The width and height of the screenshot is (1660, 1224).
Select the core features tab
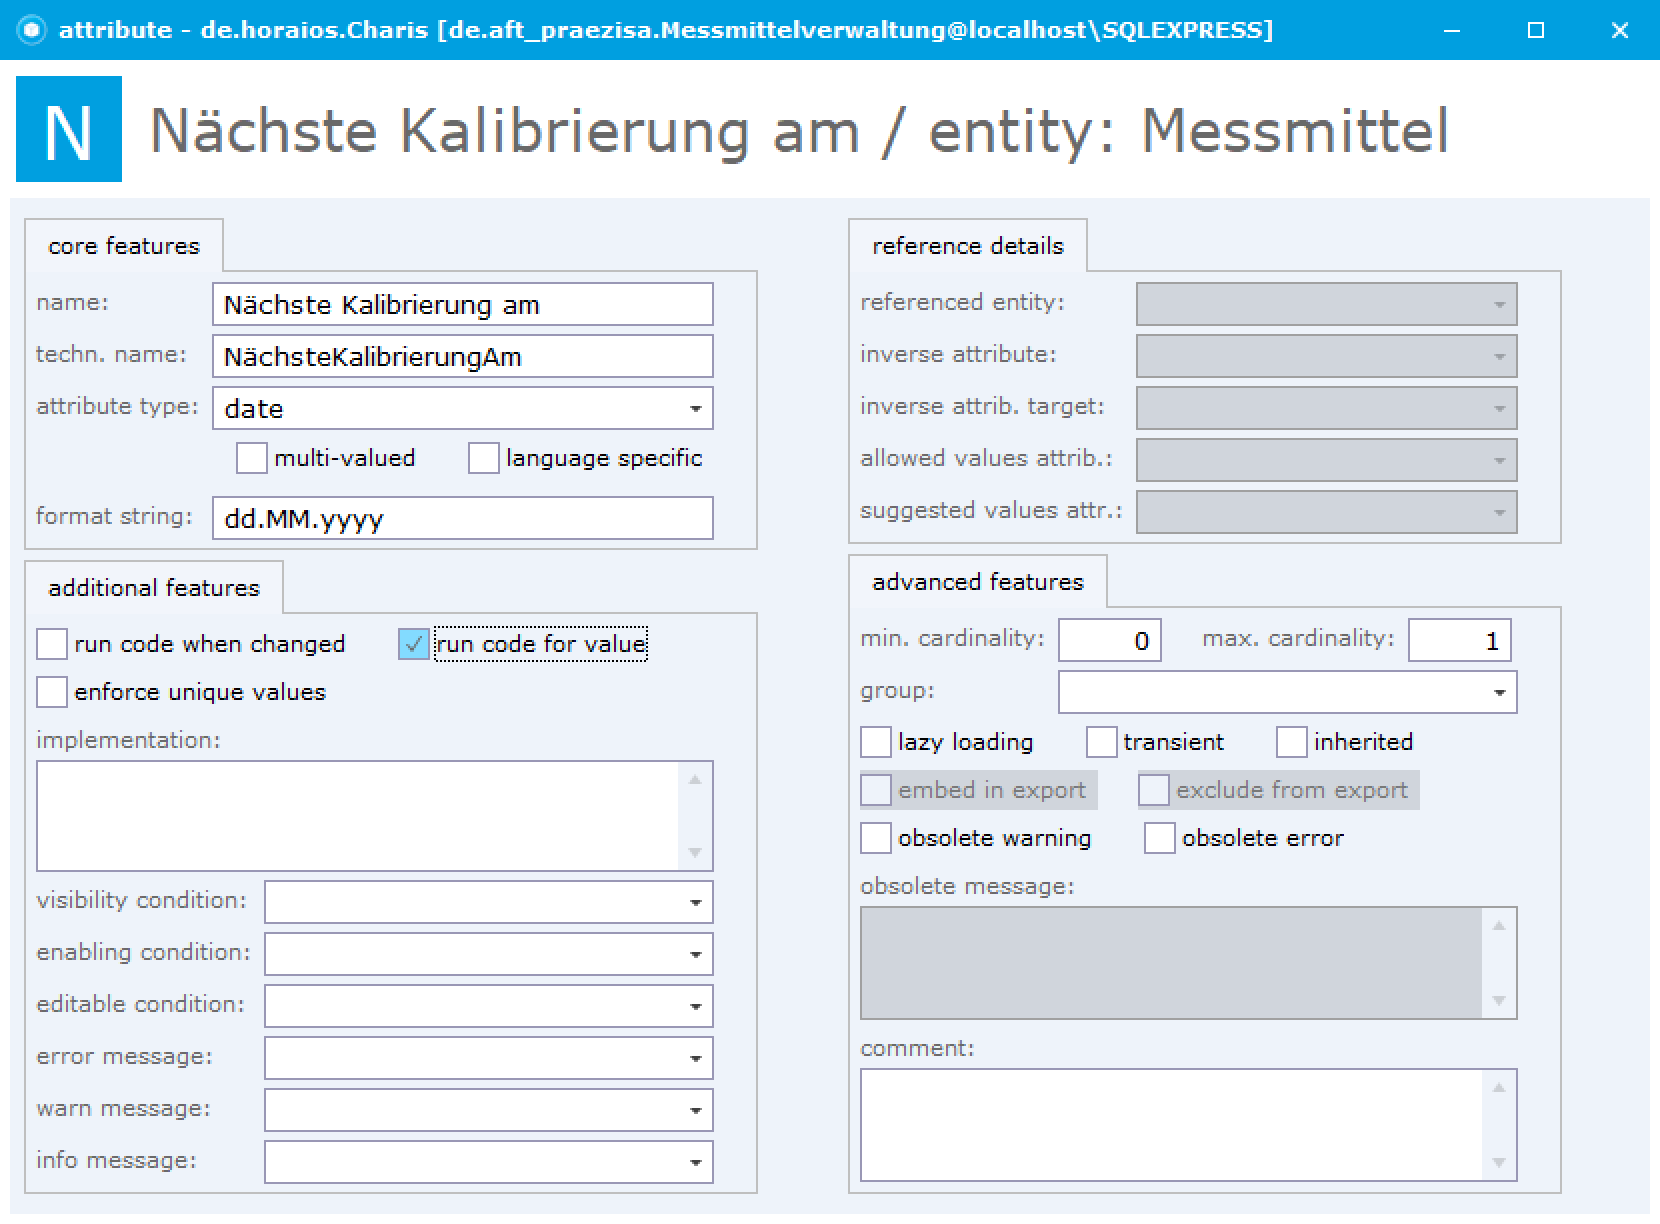click(x=124, y=246)
